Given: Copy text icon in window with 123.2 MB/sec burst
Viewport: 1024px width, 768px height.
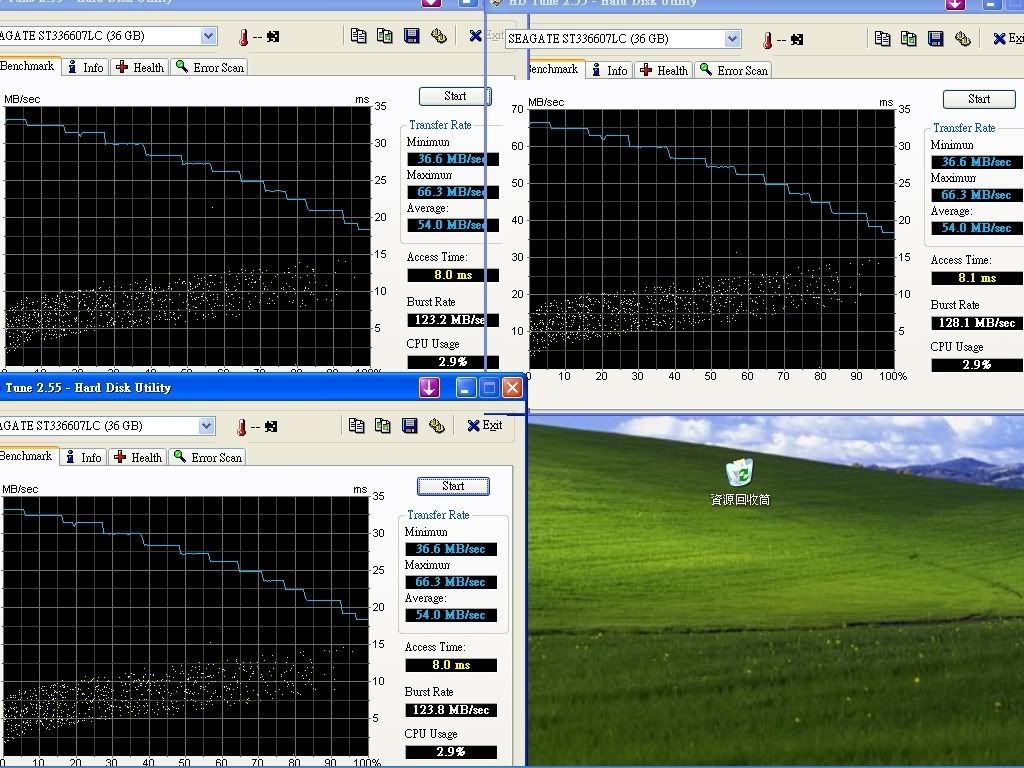Looking at the screenshot, I should tap(359, 35).
